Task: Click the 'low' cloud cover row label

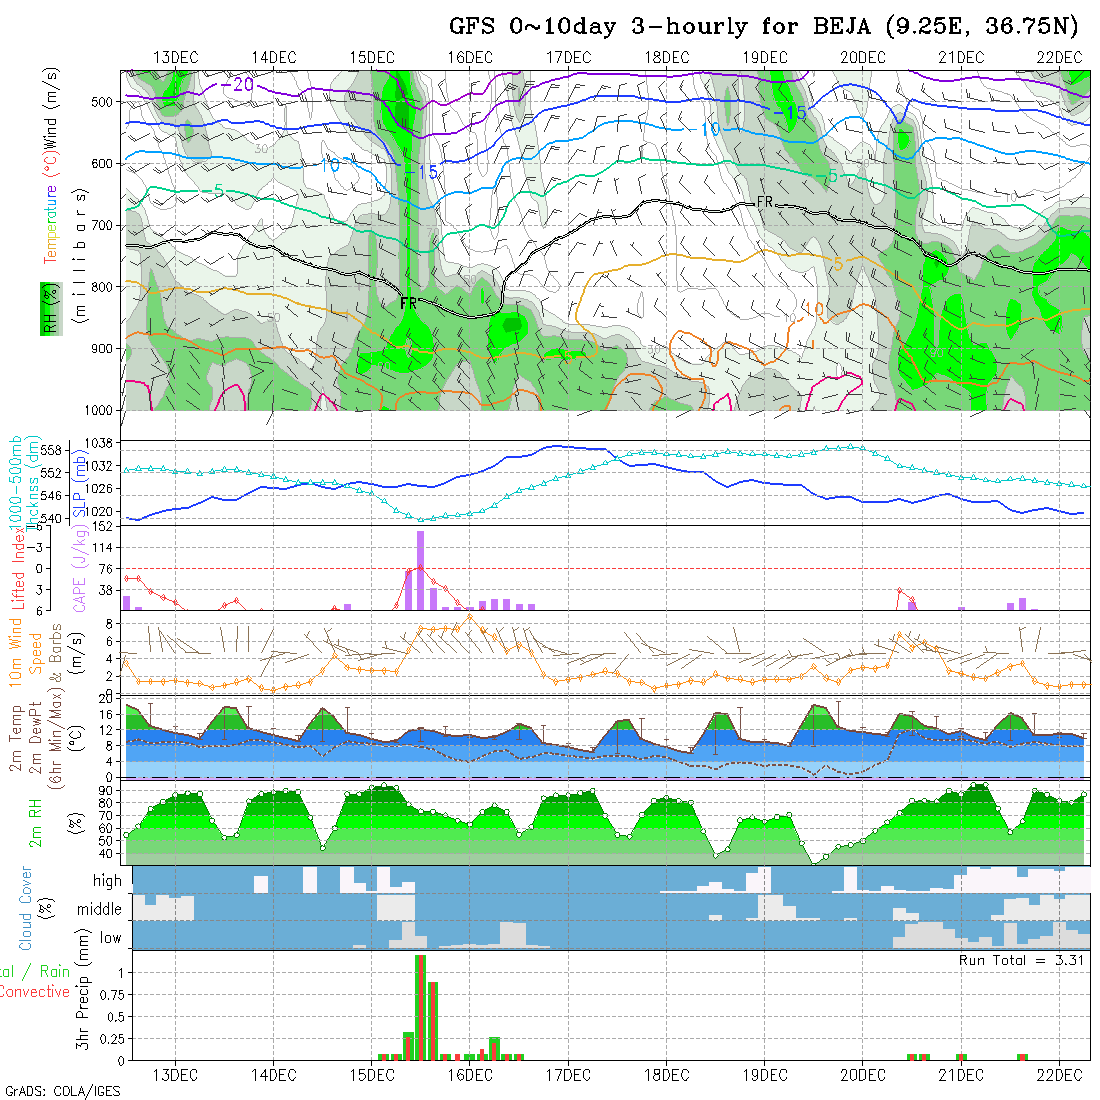Action: tap(110, 937)
